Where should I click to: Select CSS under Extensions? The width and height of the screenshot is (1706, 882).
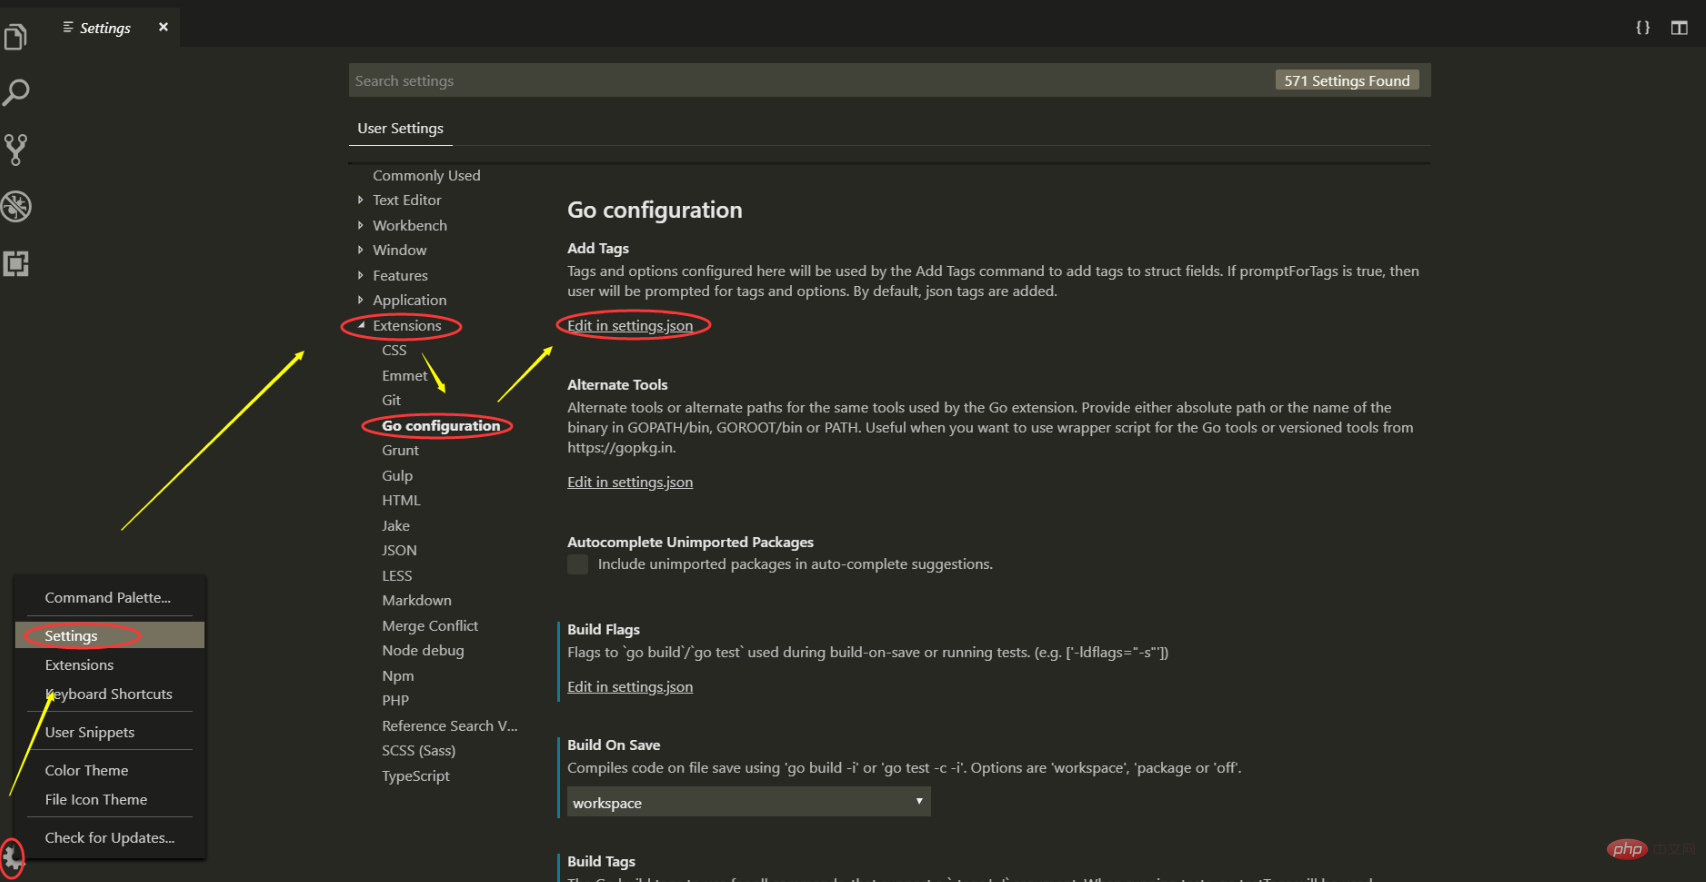pyautogui.click(x=394, y=350)
